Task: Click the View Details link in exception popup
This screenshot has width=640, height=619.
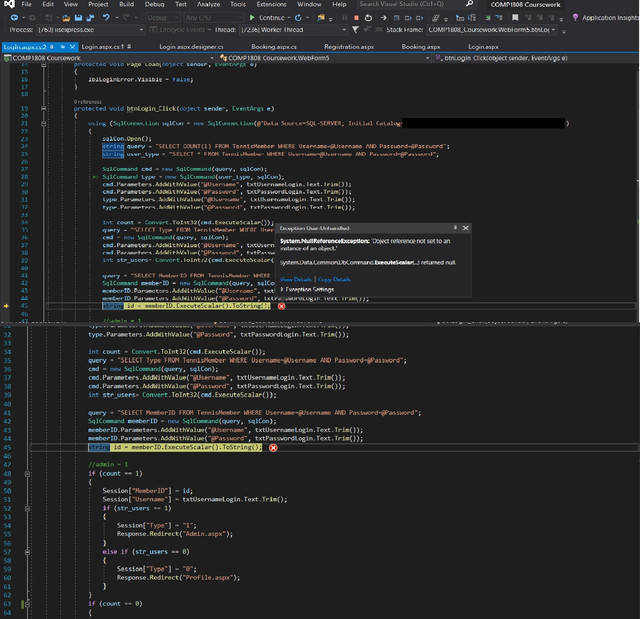Action: 296,280
